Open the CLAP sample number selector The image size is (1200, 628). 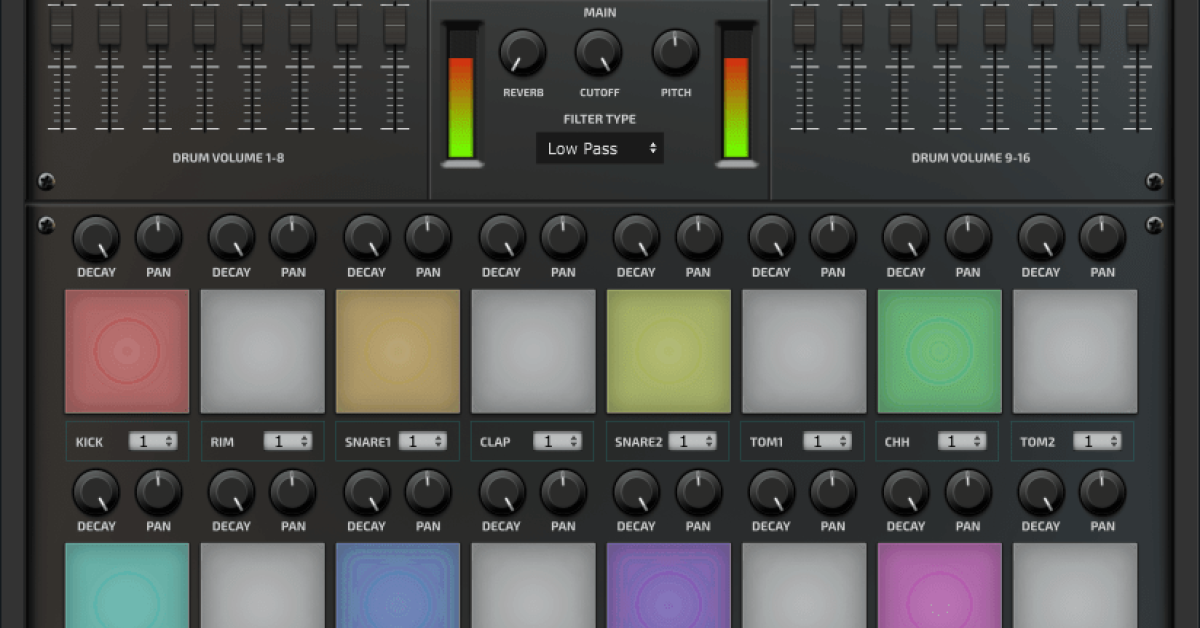[x=557, y=441]
